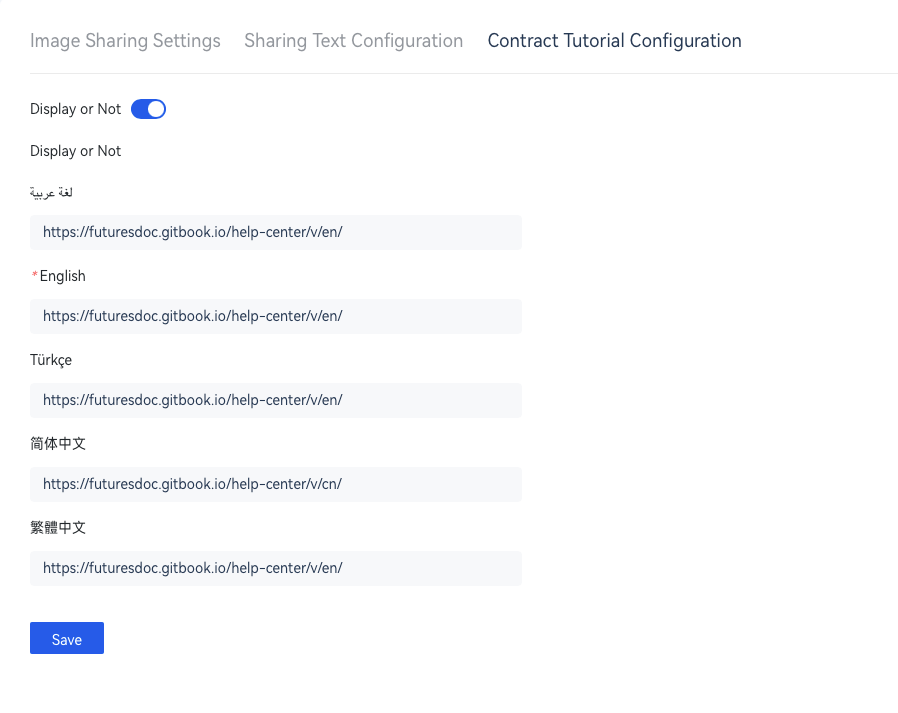Click the white knob of the toggle switch
Screen dimensions: 898x713
click(156, 109)
